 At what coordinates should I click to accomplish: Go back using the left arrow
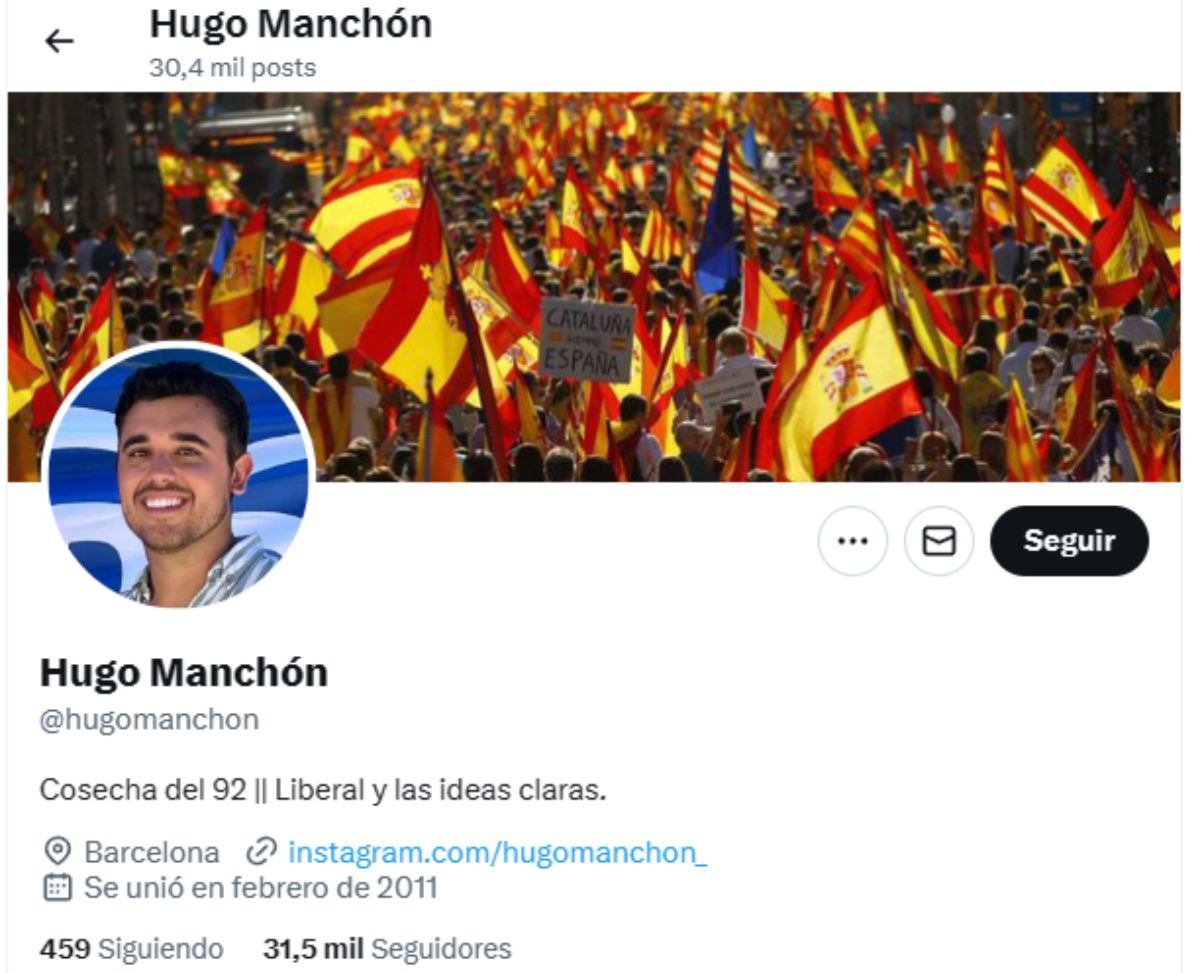pyautogui.click(x=59, y=41)
